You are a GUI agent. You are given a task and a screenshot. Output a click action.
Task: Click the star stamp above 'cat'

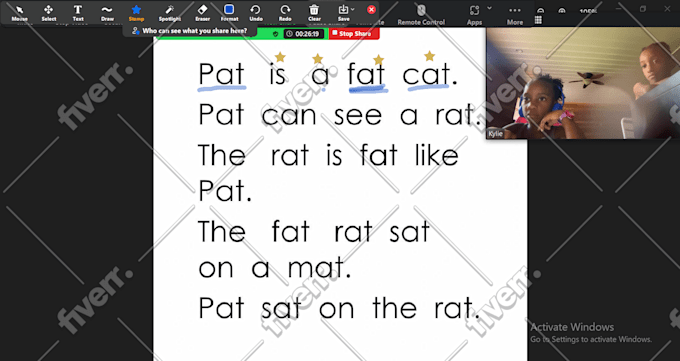(429, 56)
